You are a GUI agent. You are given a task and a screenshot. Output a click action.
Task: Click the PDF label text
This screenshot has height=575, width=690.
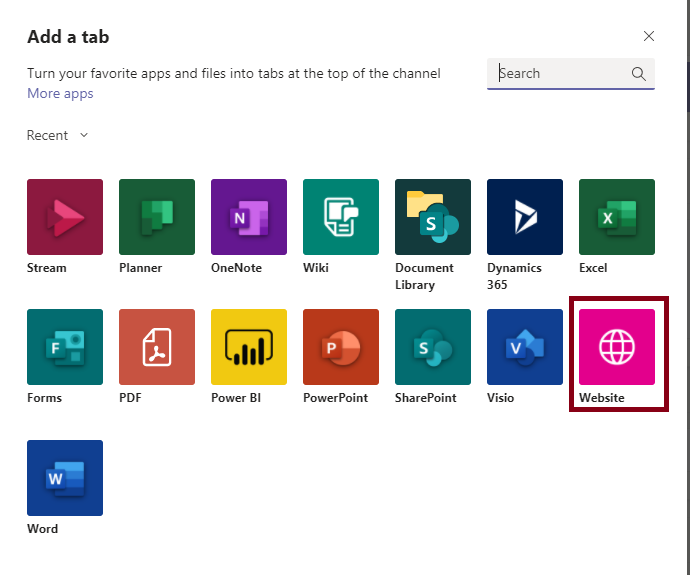point(130,398)
